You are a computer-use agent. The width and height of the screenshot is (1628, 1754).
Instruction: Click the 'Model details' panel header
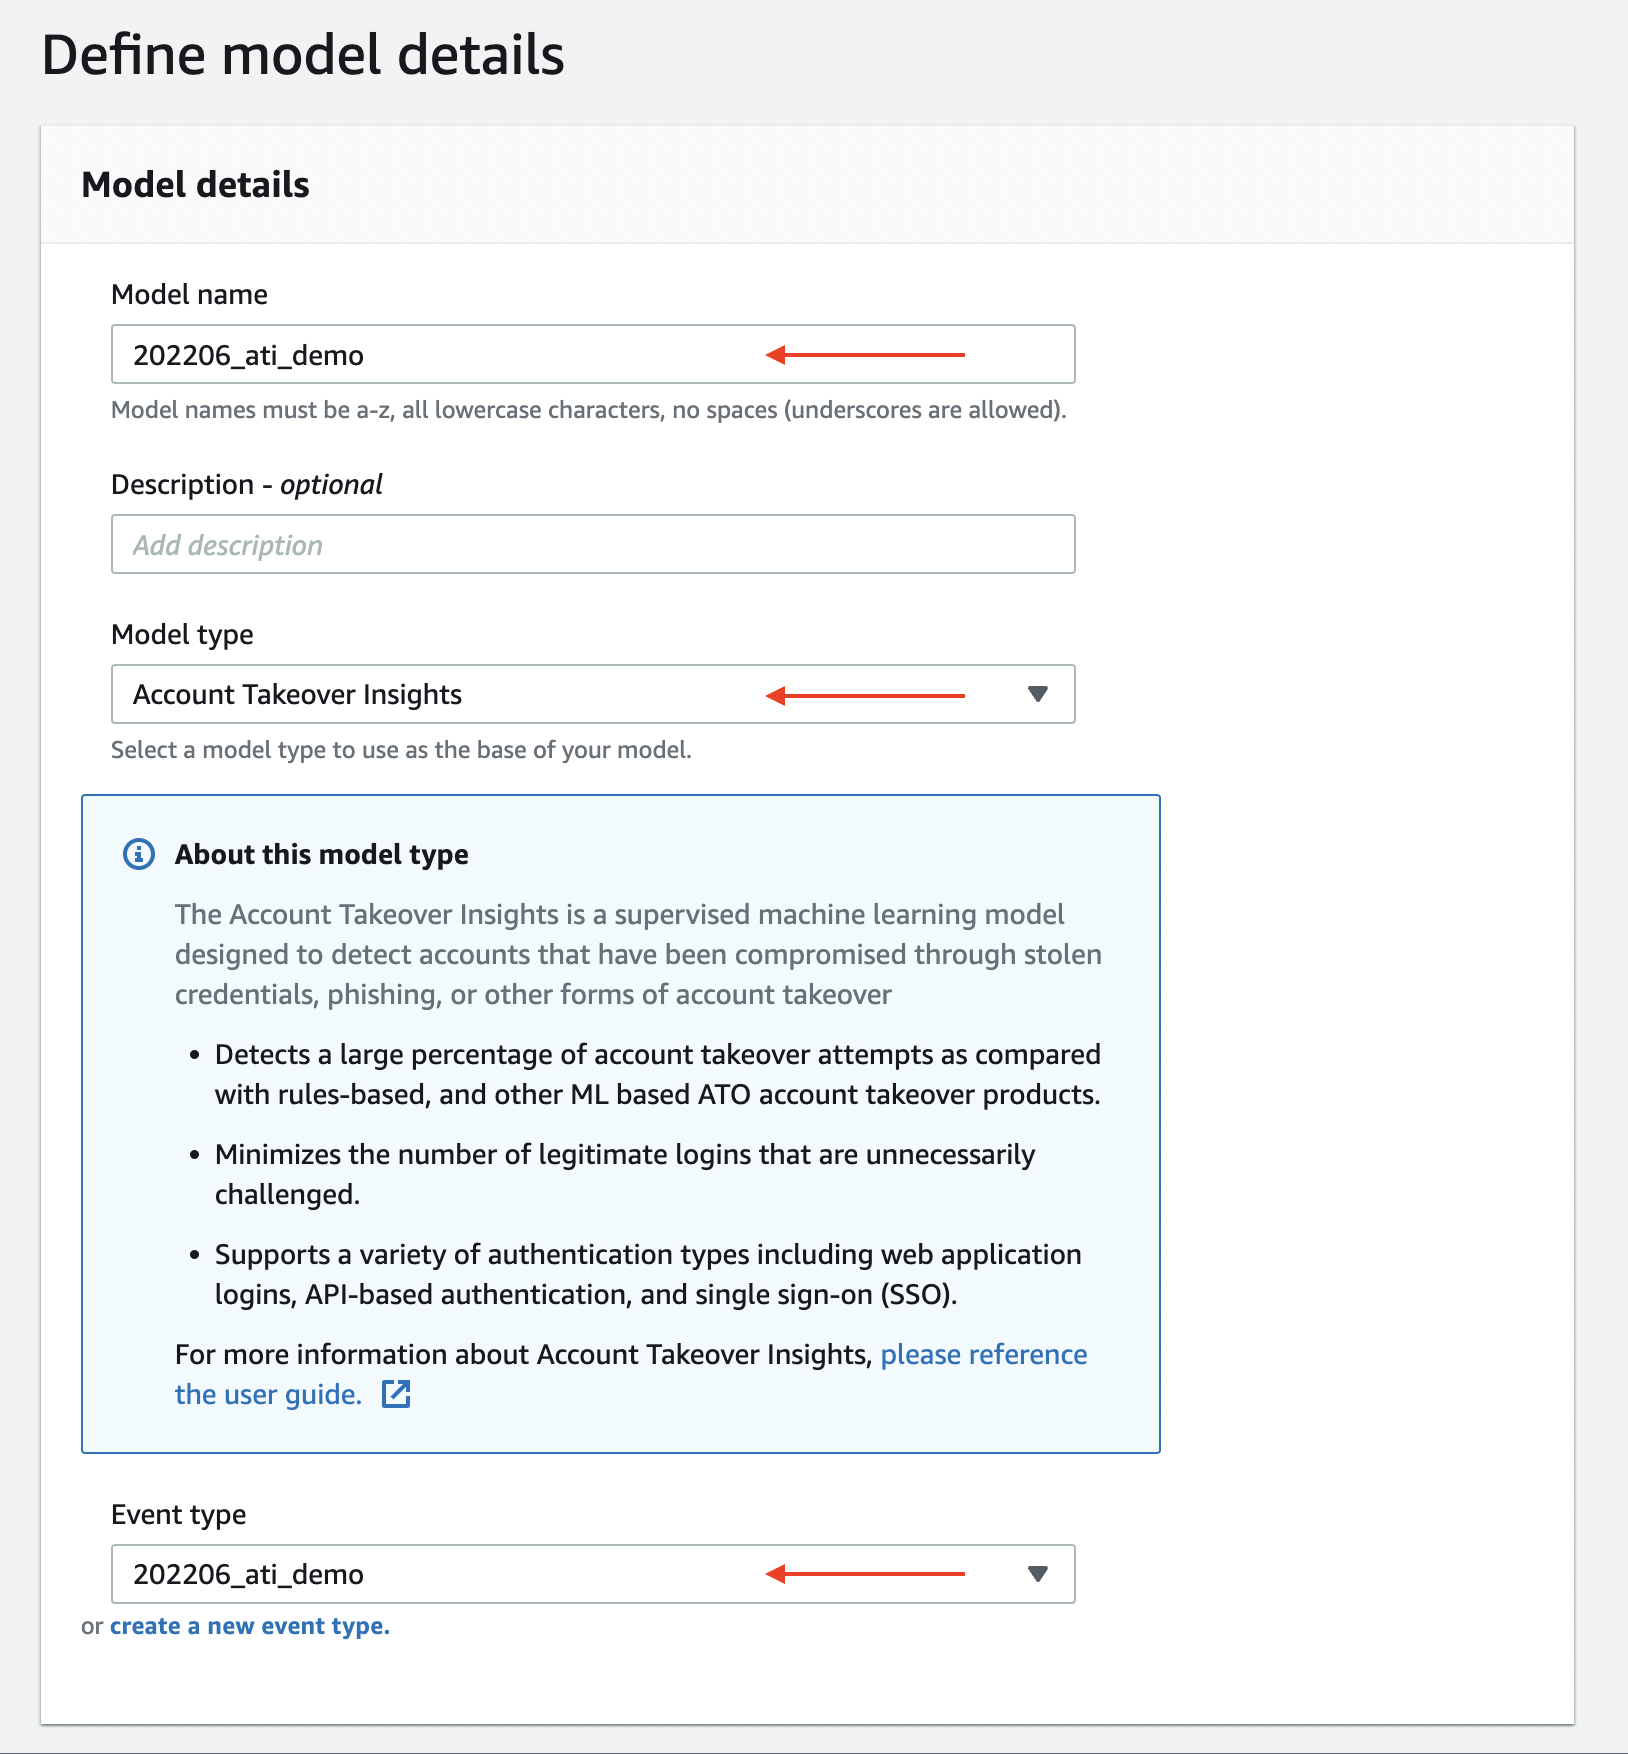pyautogui.click(x=196, y=185)
